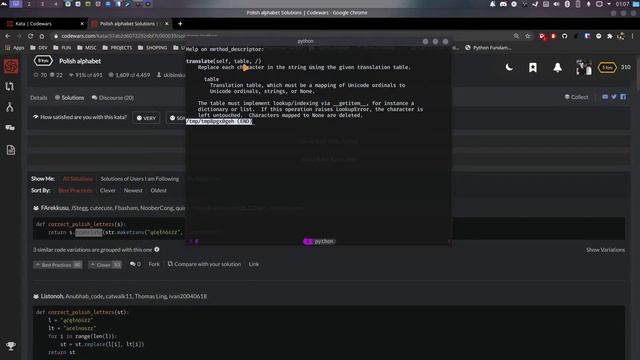This screenshot has height=360, width=640.
Task: Open the DEV bookmarks folder
Action: (x=38, y=48)
